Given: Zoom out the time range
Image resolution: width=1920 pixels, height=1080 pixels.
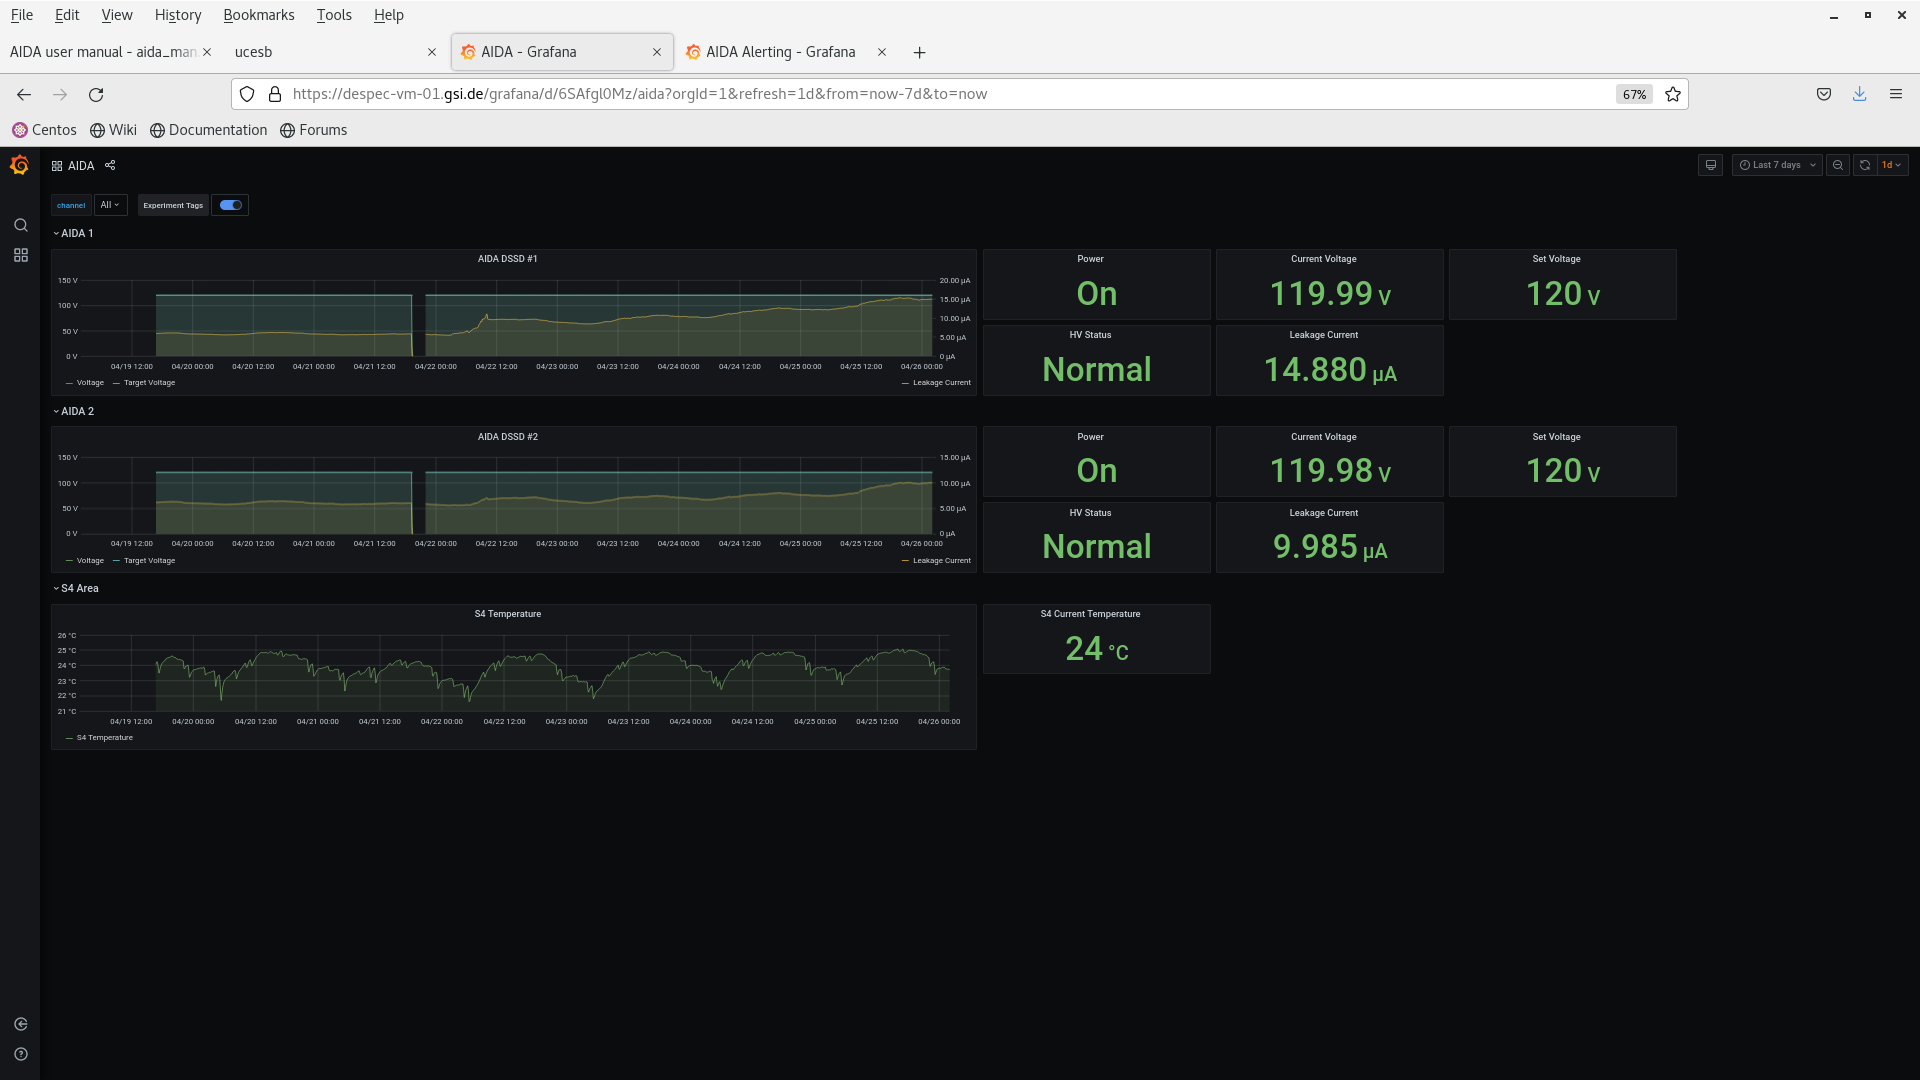Looking at the screenshot, I should point(1838,165).
